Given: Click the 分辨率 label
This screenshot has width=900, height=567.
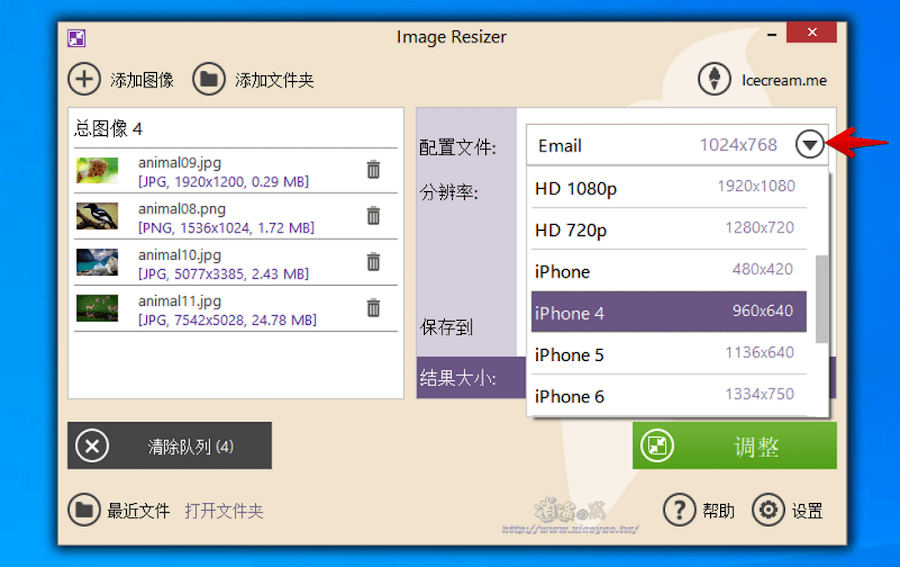Looking at the screenshot, I should [x=449, y=192].
